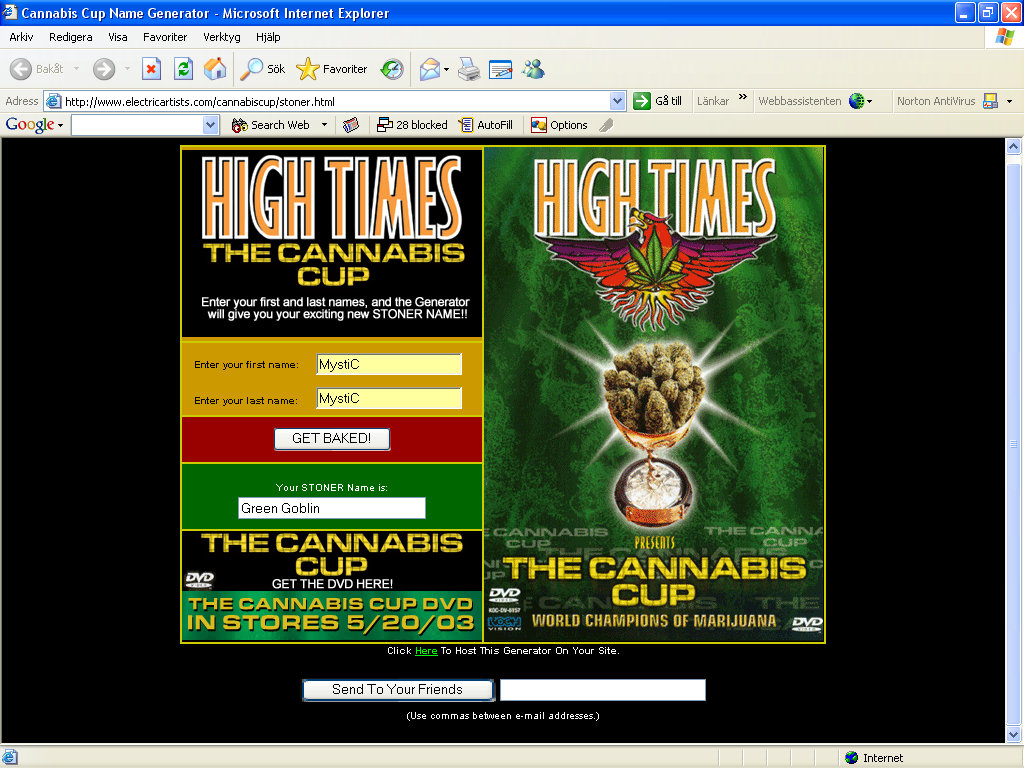
Task: Click the first name input field
Action: tap(389, 364)
